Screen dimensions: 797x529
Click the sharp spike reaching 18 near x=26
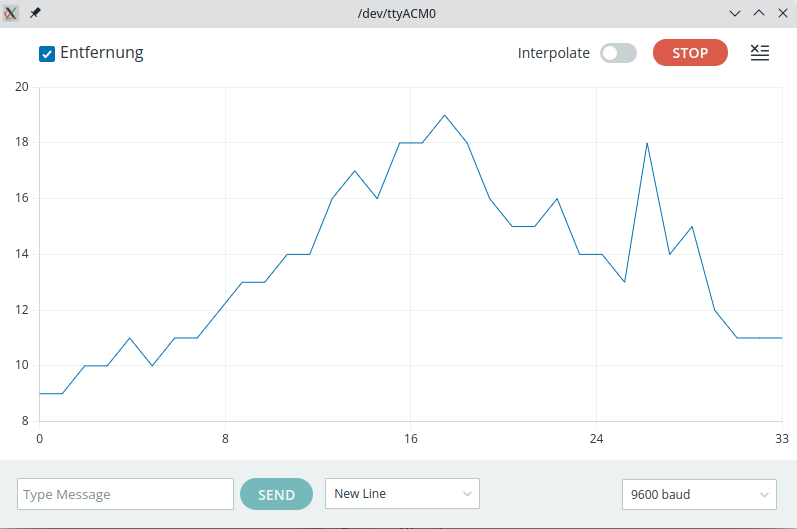pyautogui.click(x=647, y=143)
